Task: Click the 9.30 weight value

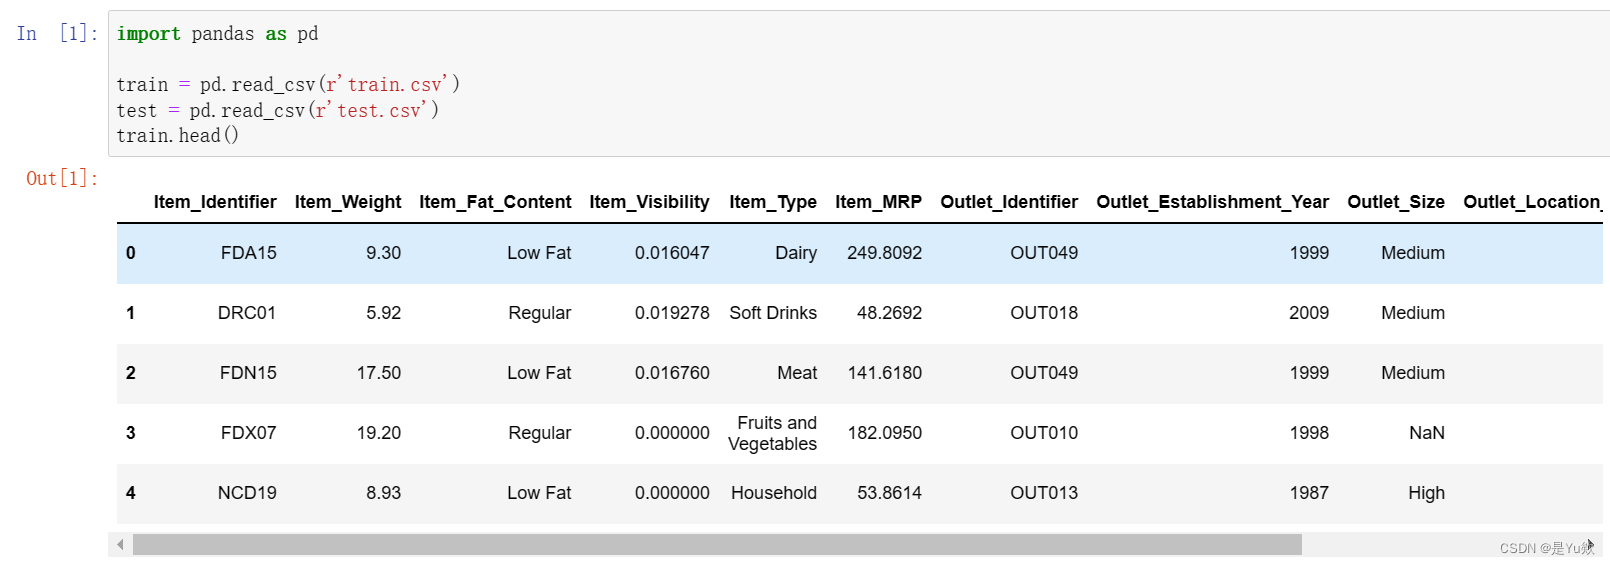Action: click(x=383, y=253)
